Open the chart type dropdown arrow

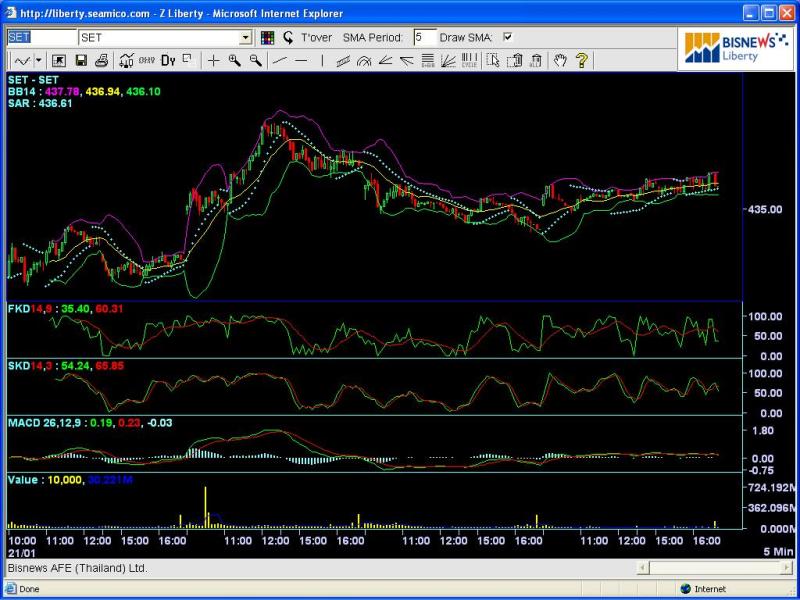(38, 61)
